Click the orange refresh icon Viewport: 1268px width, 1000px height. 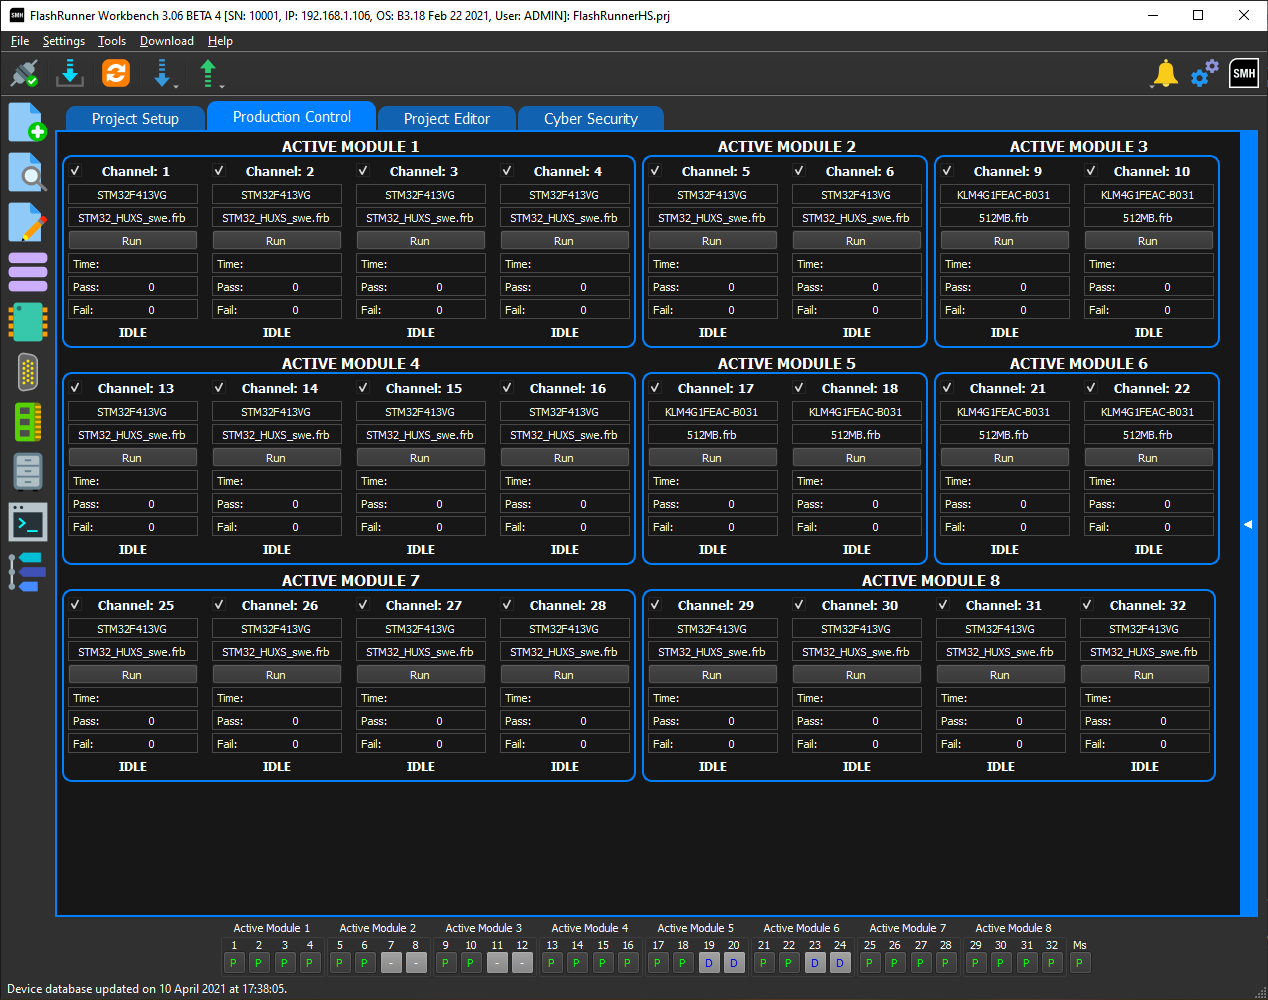pyautogui.click(x=116, y=73)
